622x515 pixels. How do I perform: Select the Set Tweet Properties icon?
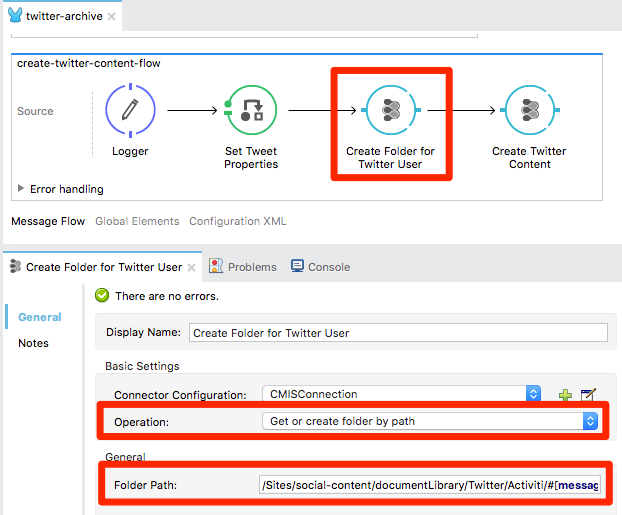point(251,110)
